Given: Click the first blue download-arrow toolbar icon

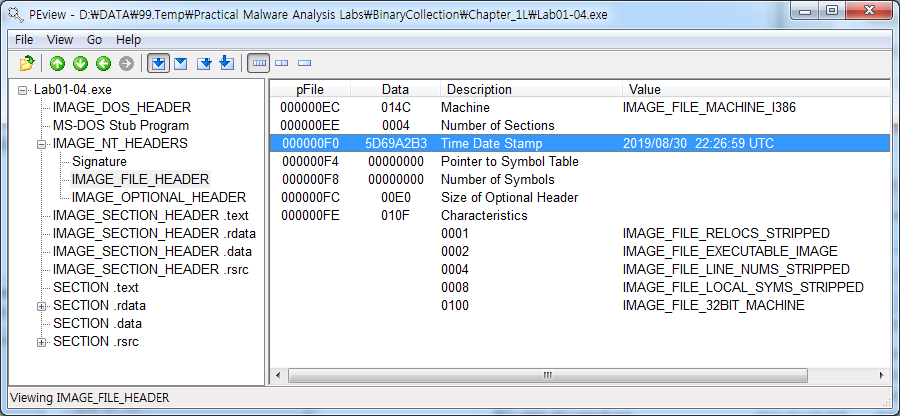Looking at the screenshot, I should (158, 63).
